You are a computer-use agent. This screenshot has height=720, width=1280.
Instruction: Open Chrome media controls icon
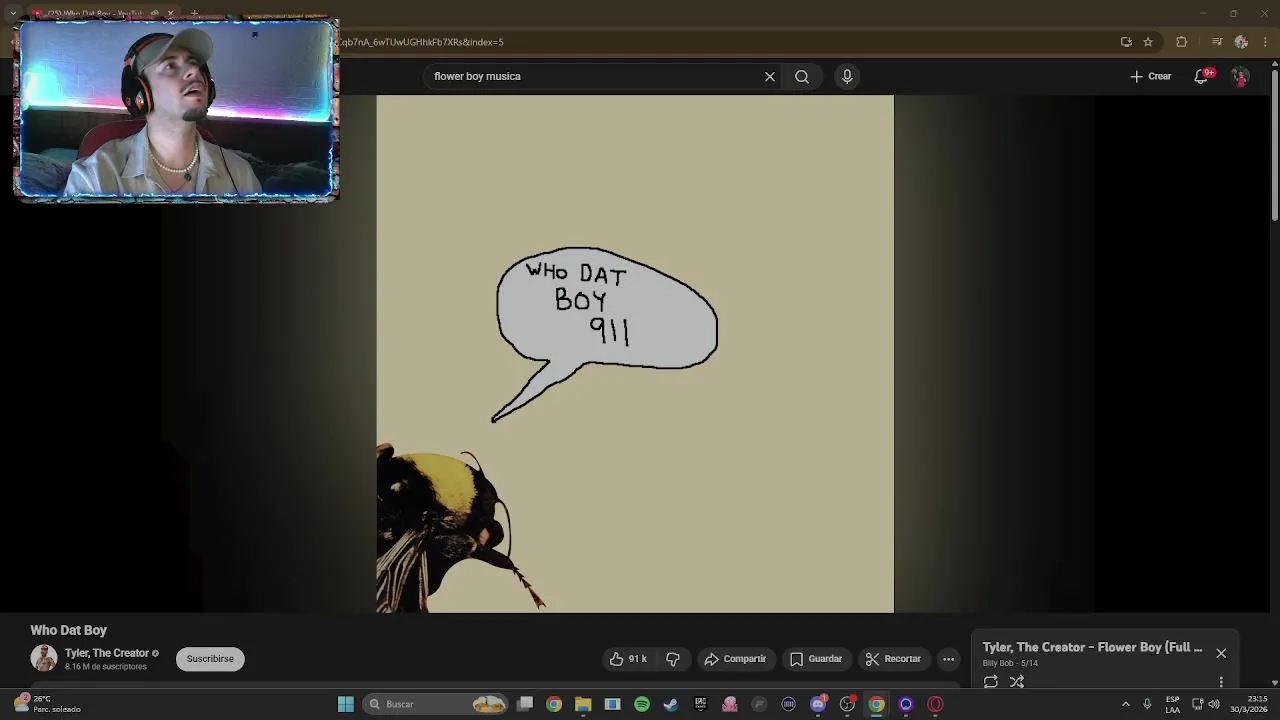(x=1217, y=42)
